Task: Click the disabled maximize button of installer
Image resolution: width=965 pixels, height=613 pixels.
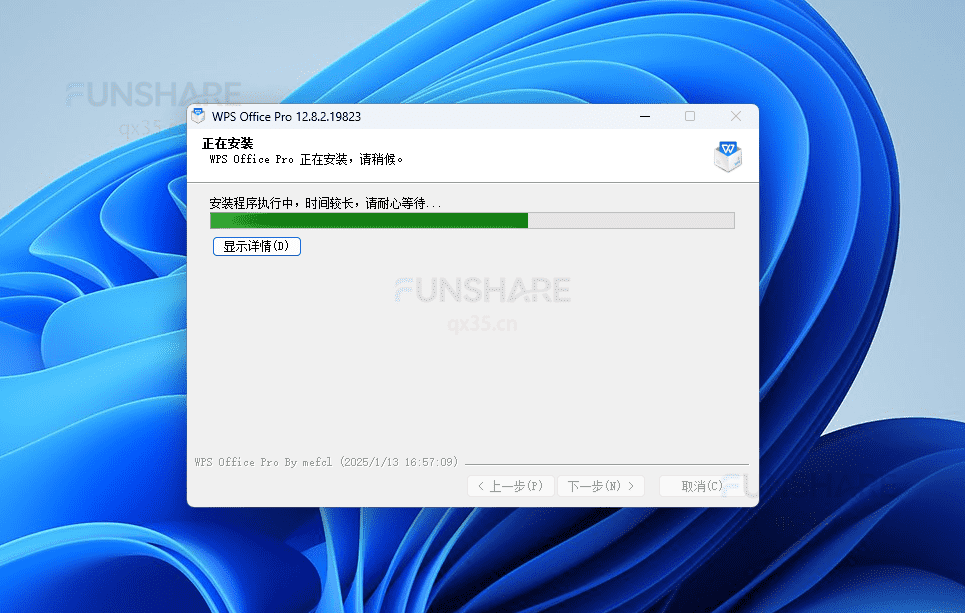Action: coord(690,116)
